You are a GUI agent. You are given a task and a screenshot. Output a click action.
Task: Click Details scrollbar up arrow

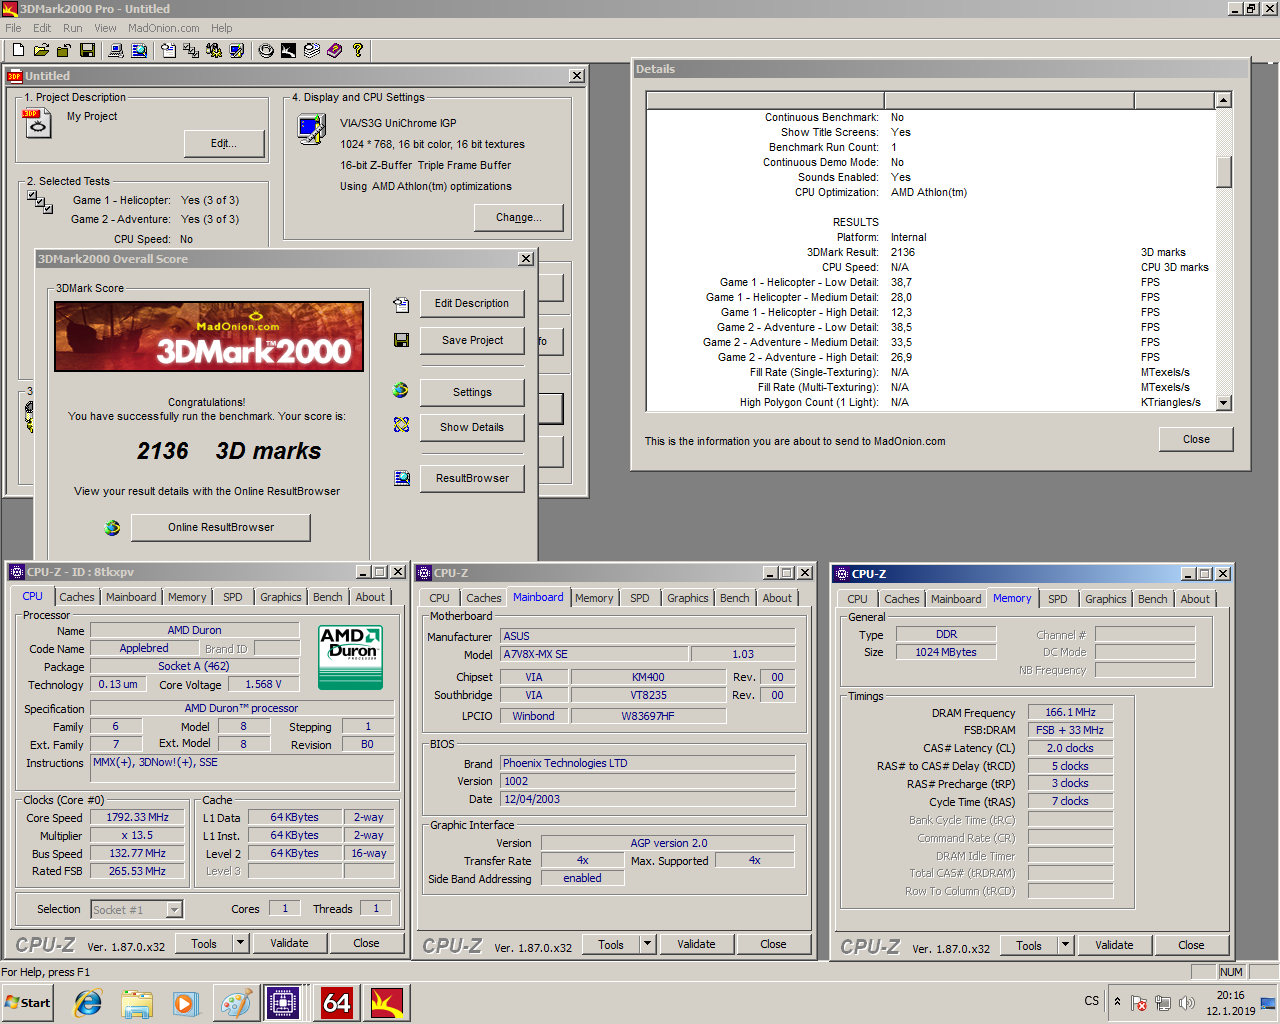click(1223, 100)
